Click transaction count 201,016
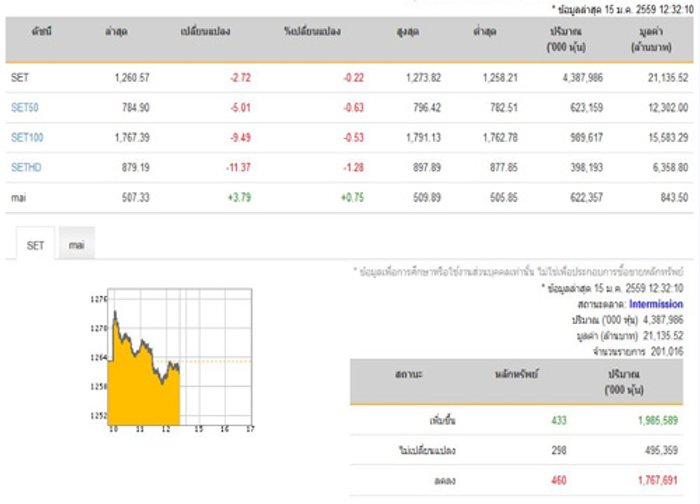The image size is (700, 504). point(667,351)
